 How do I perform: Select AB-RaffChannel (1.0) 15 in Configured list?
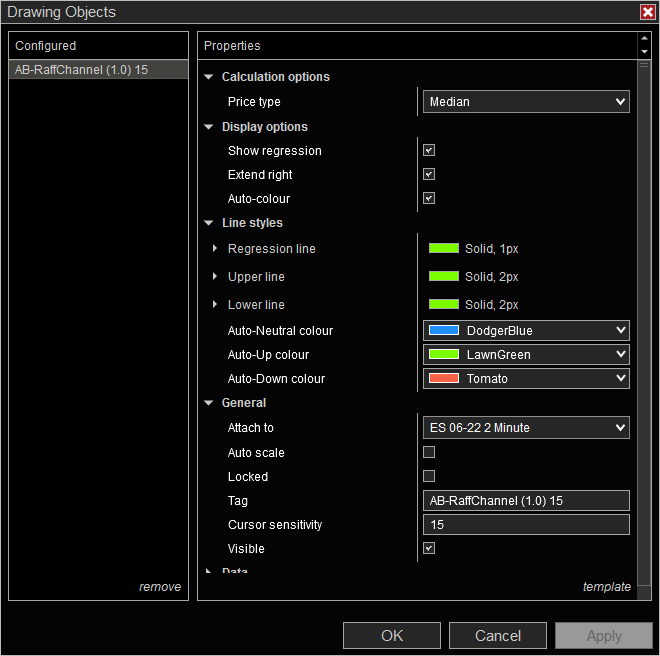pos(97,70)
